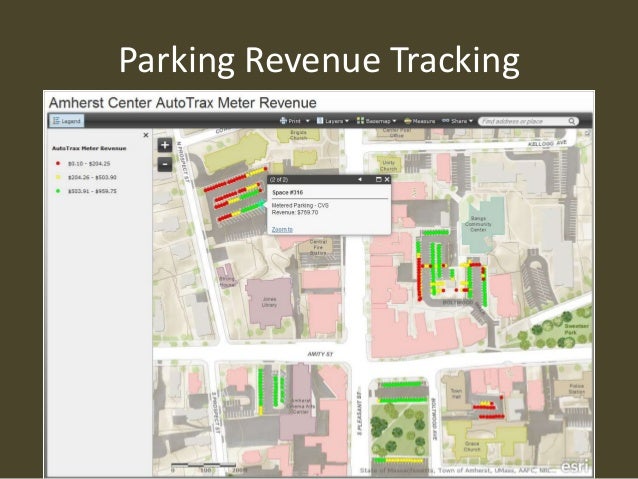Click the Unity Church building
The width and height of the screenshot is (638, 479).
(389, 165)
